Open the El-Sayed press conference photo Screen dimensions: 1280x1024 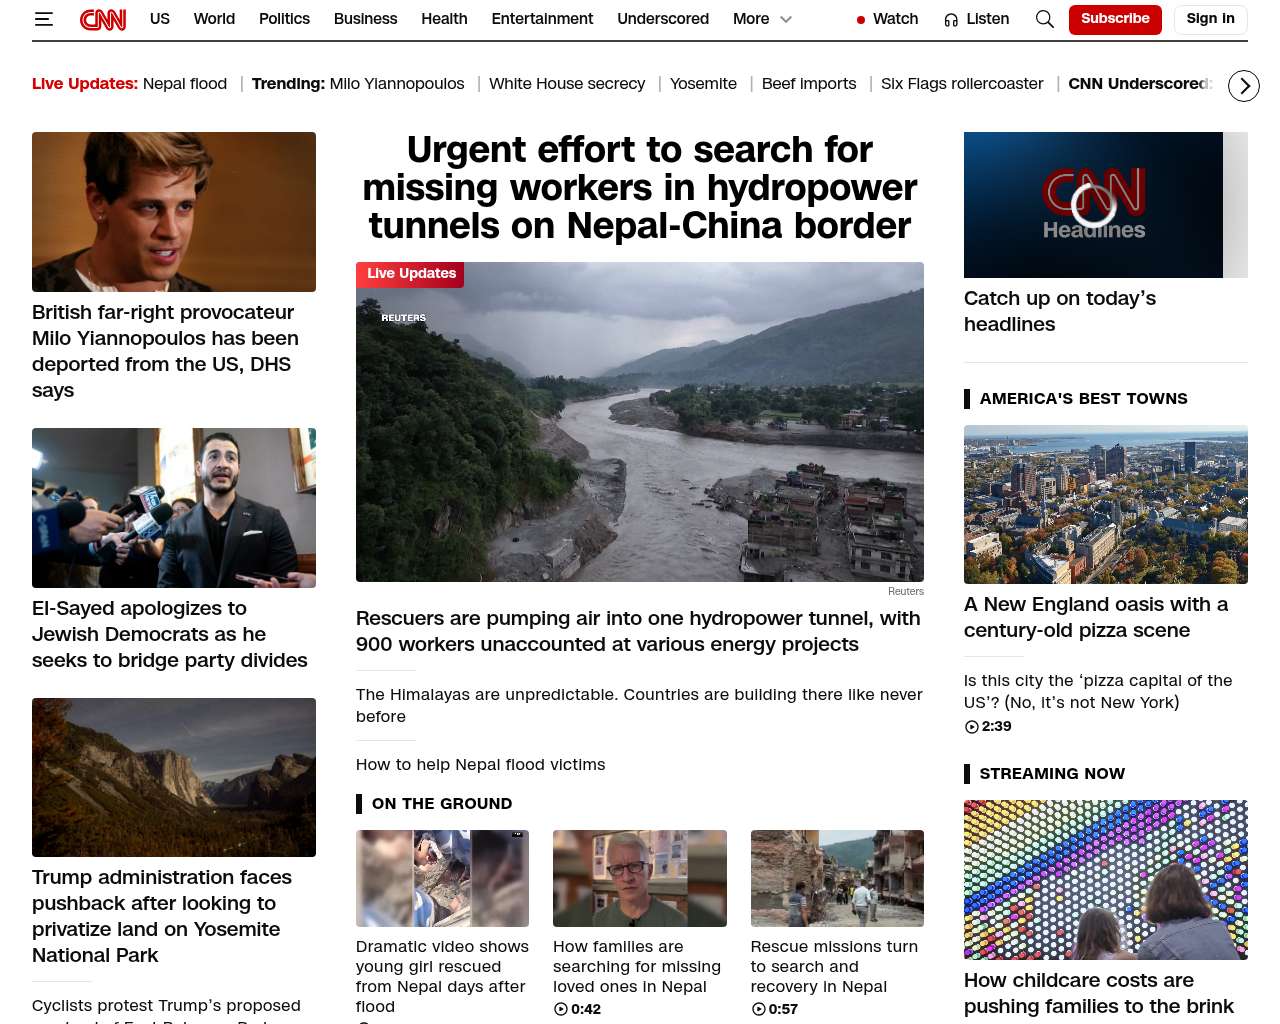tap(174, 508)
